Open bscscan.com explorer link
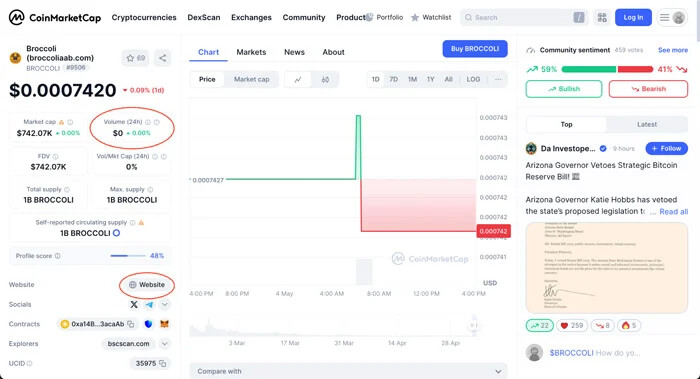This screenshot has height=379, width=700. coord(129,344)
